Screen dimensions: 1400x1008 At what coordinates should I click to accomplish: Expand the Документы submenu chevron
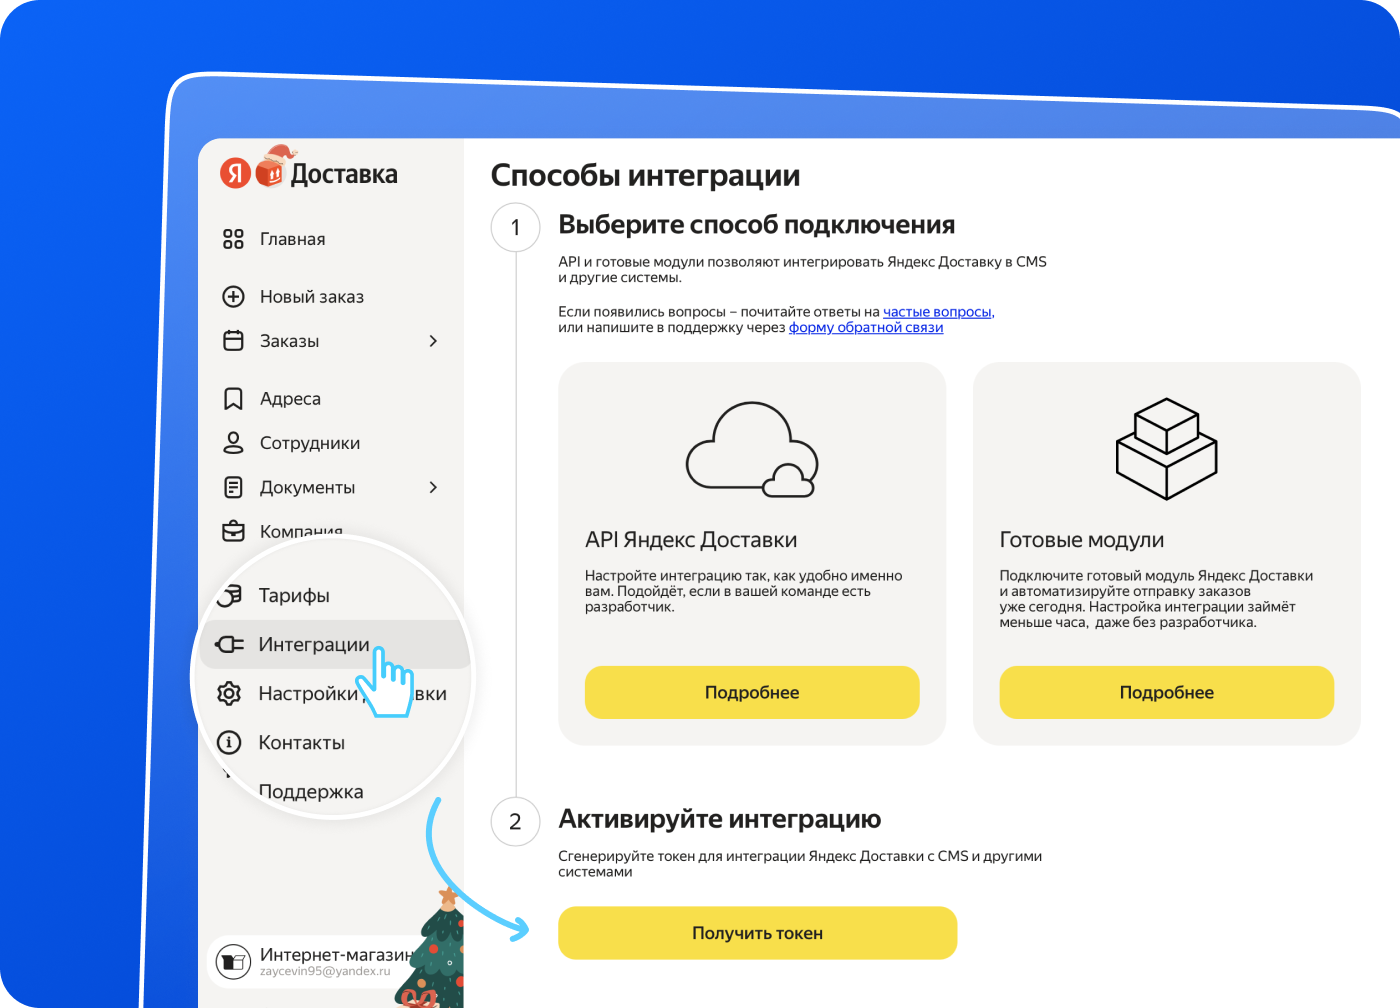pyautogui.click(x=433, y=487)
